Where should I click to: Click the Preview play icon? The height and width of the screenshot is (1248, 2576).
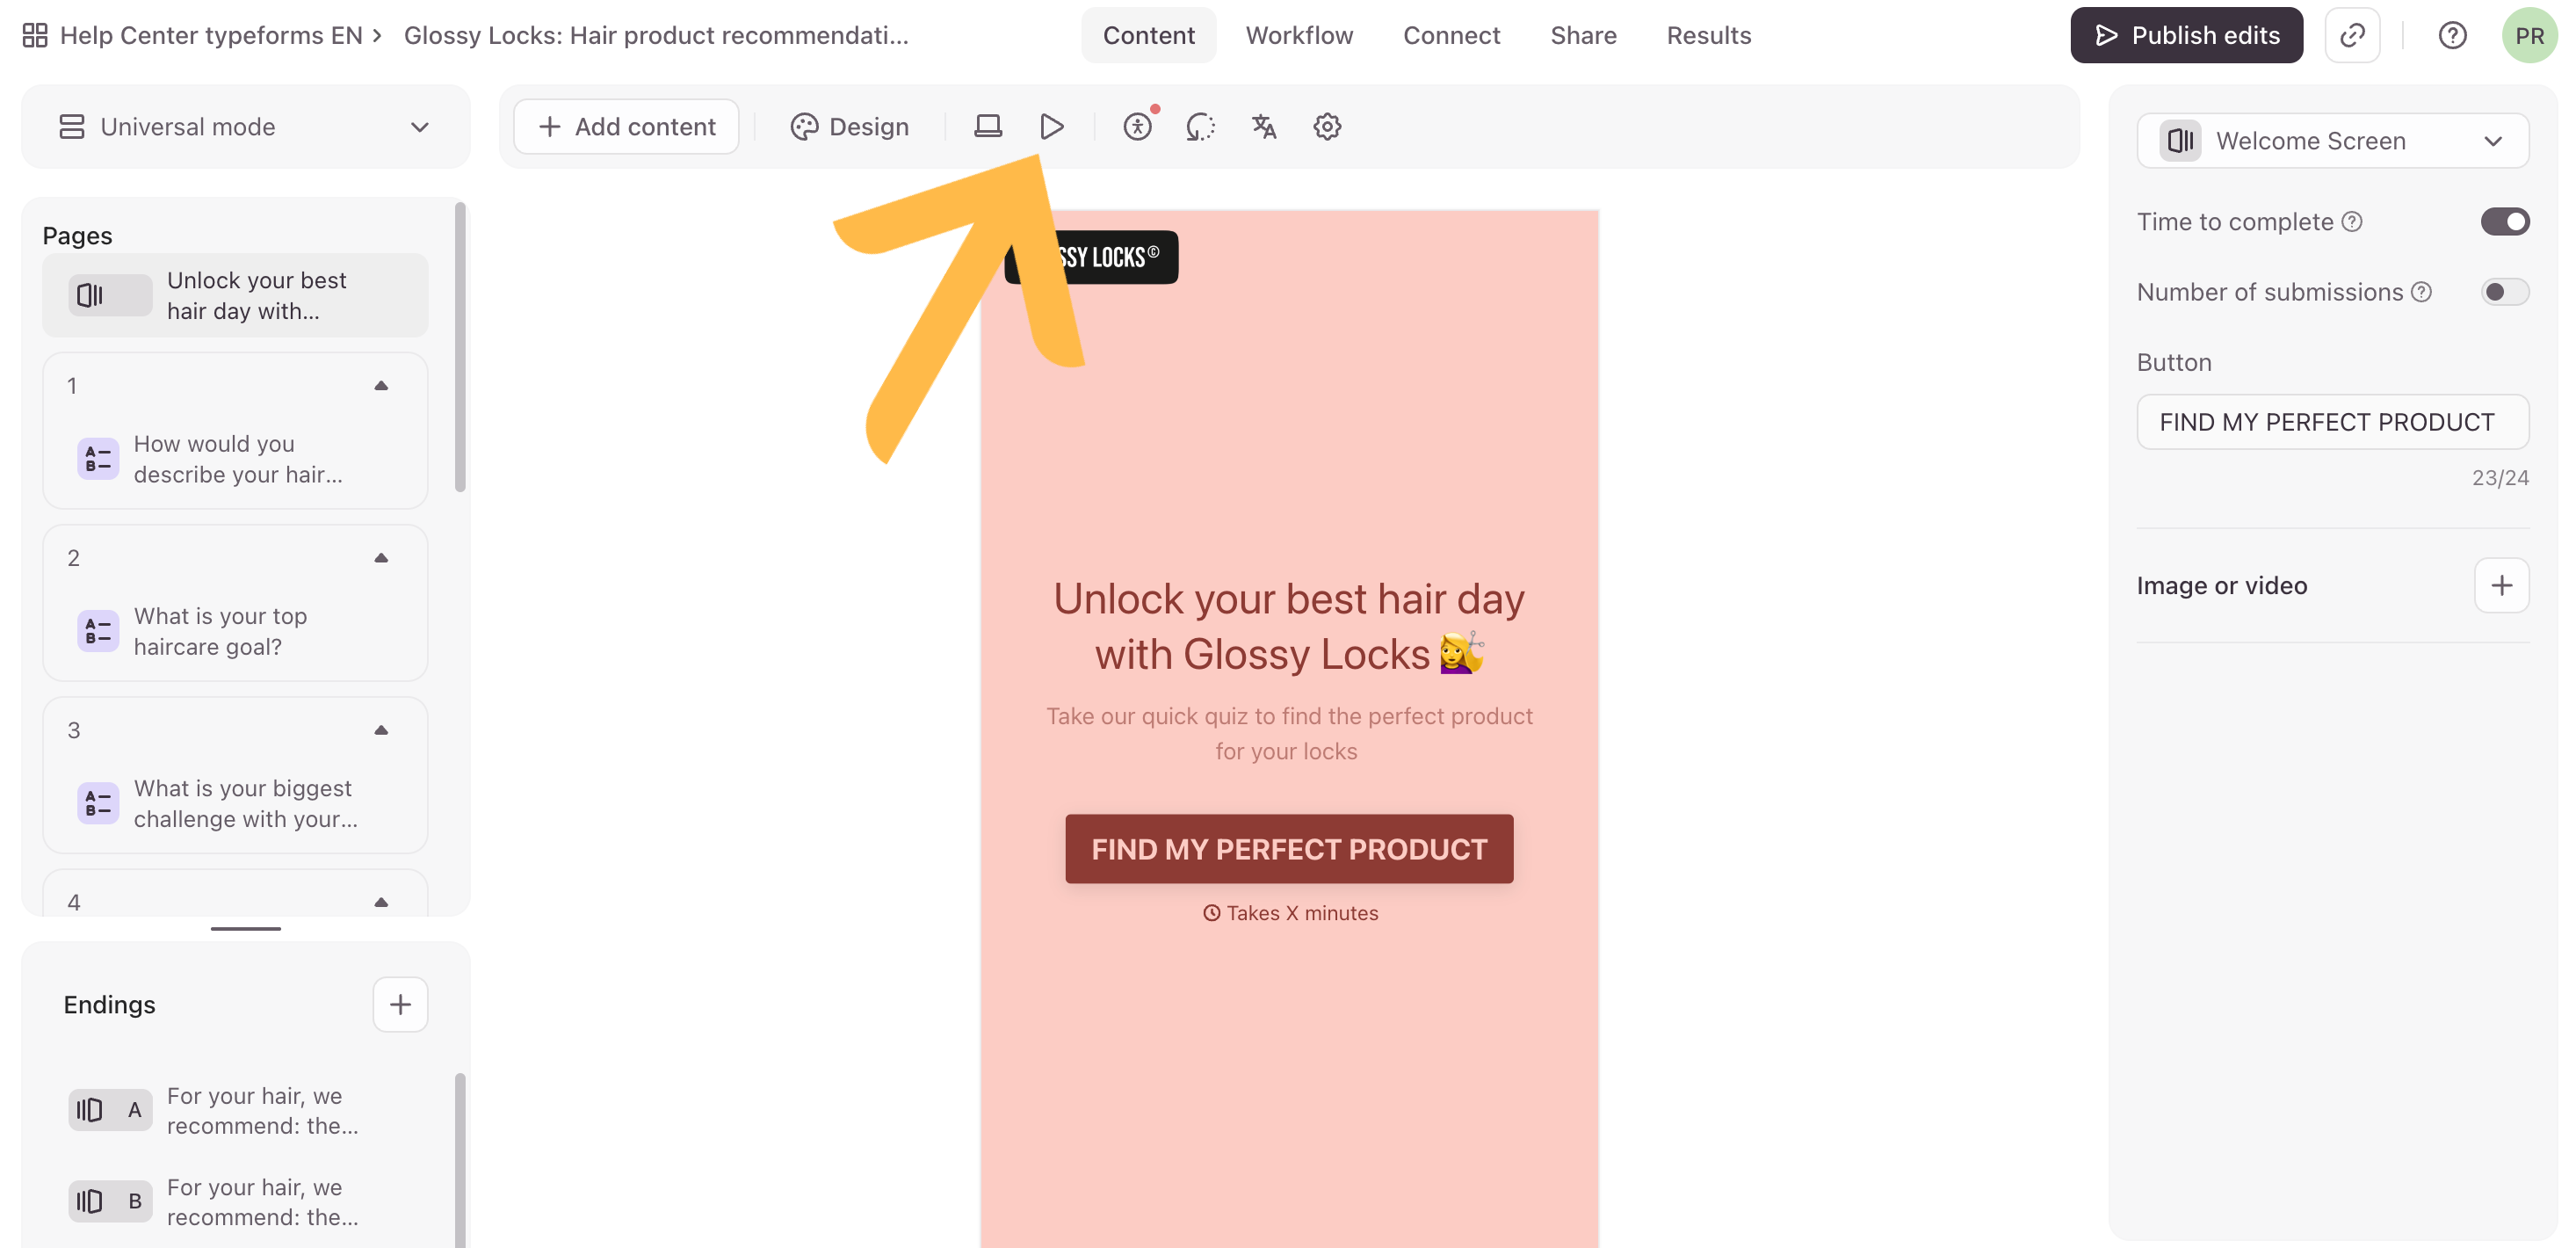[1051, 127]
